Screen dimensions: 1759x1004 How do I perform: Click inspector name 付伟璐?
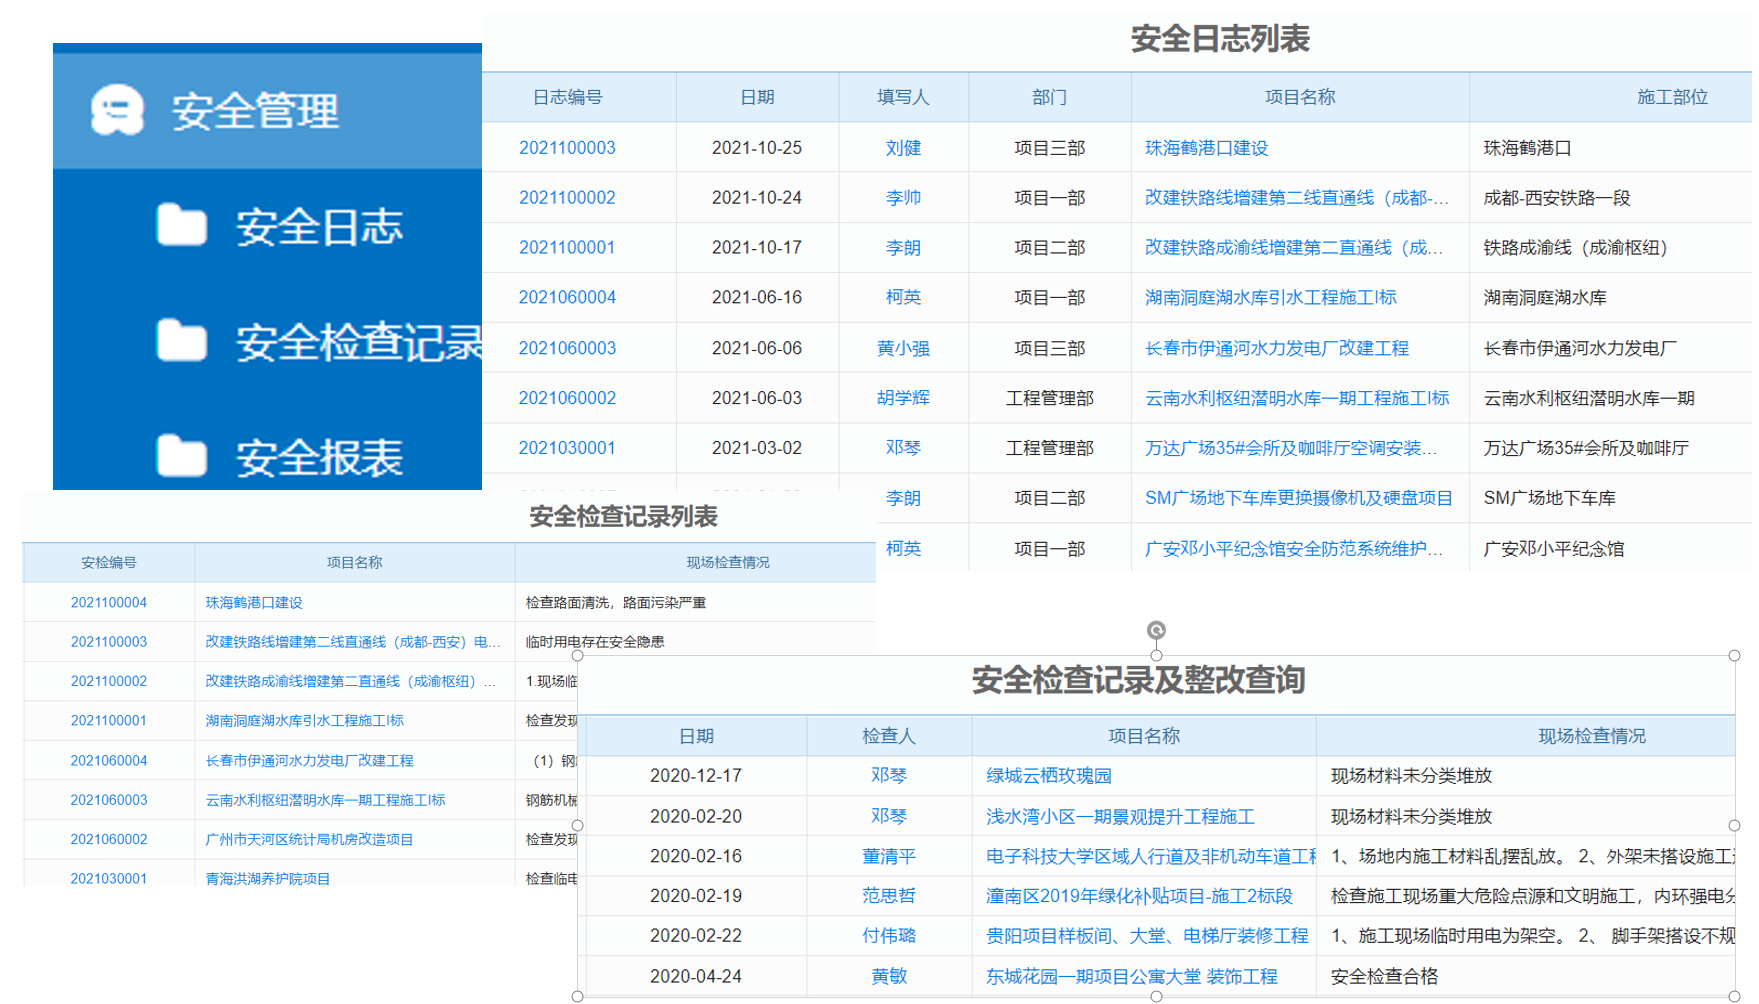click(x=888, y=935)
